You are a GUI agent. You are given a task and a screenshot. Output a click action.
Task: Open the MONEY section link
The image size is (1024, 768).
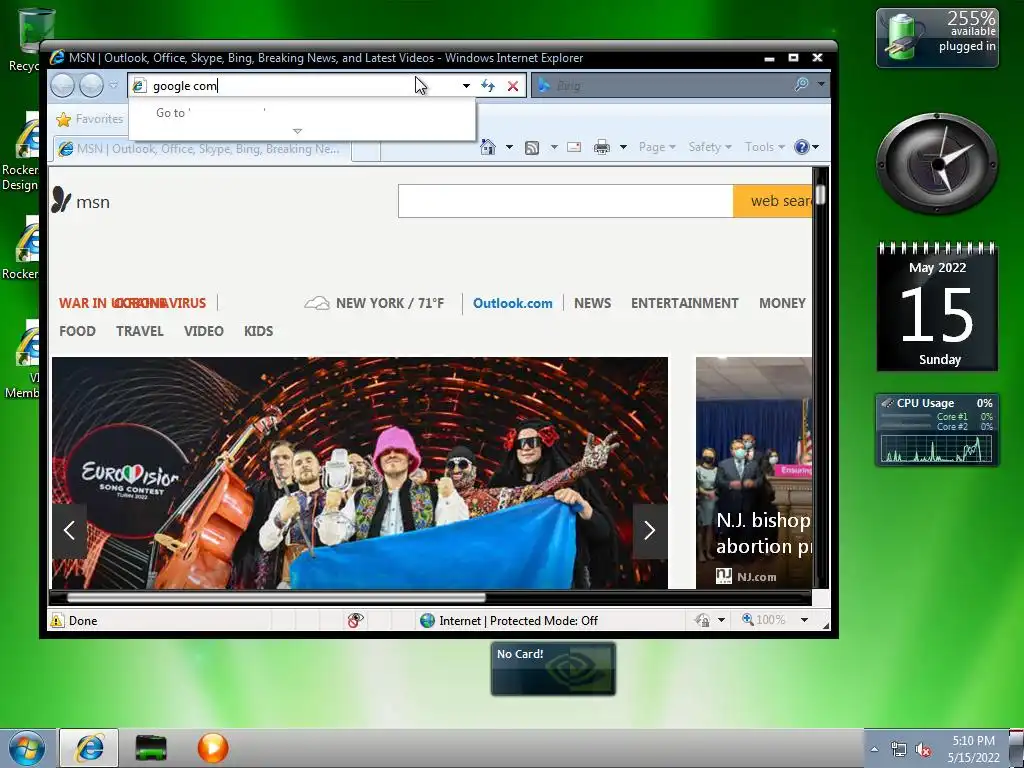pos(782,303)
